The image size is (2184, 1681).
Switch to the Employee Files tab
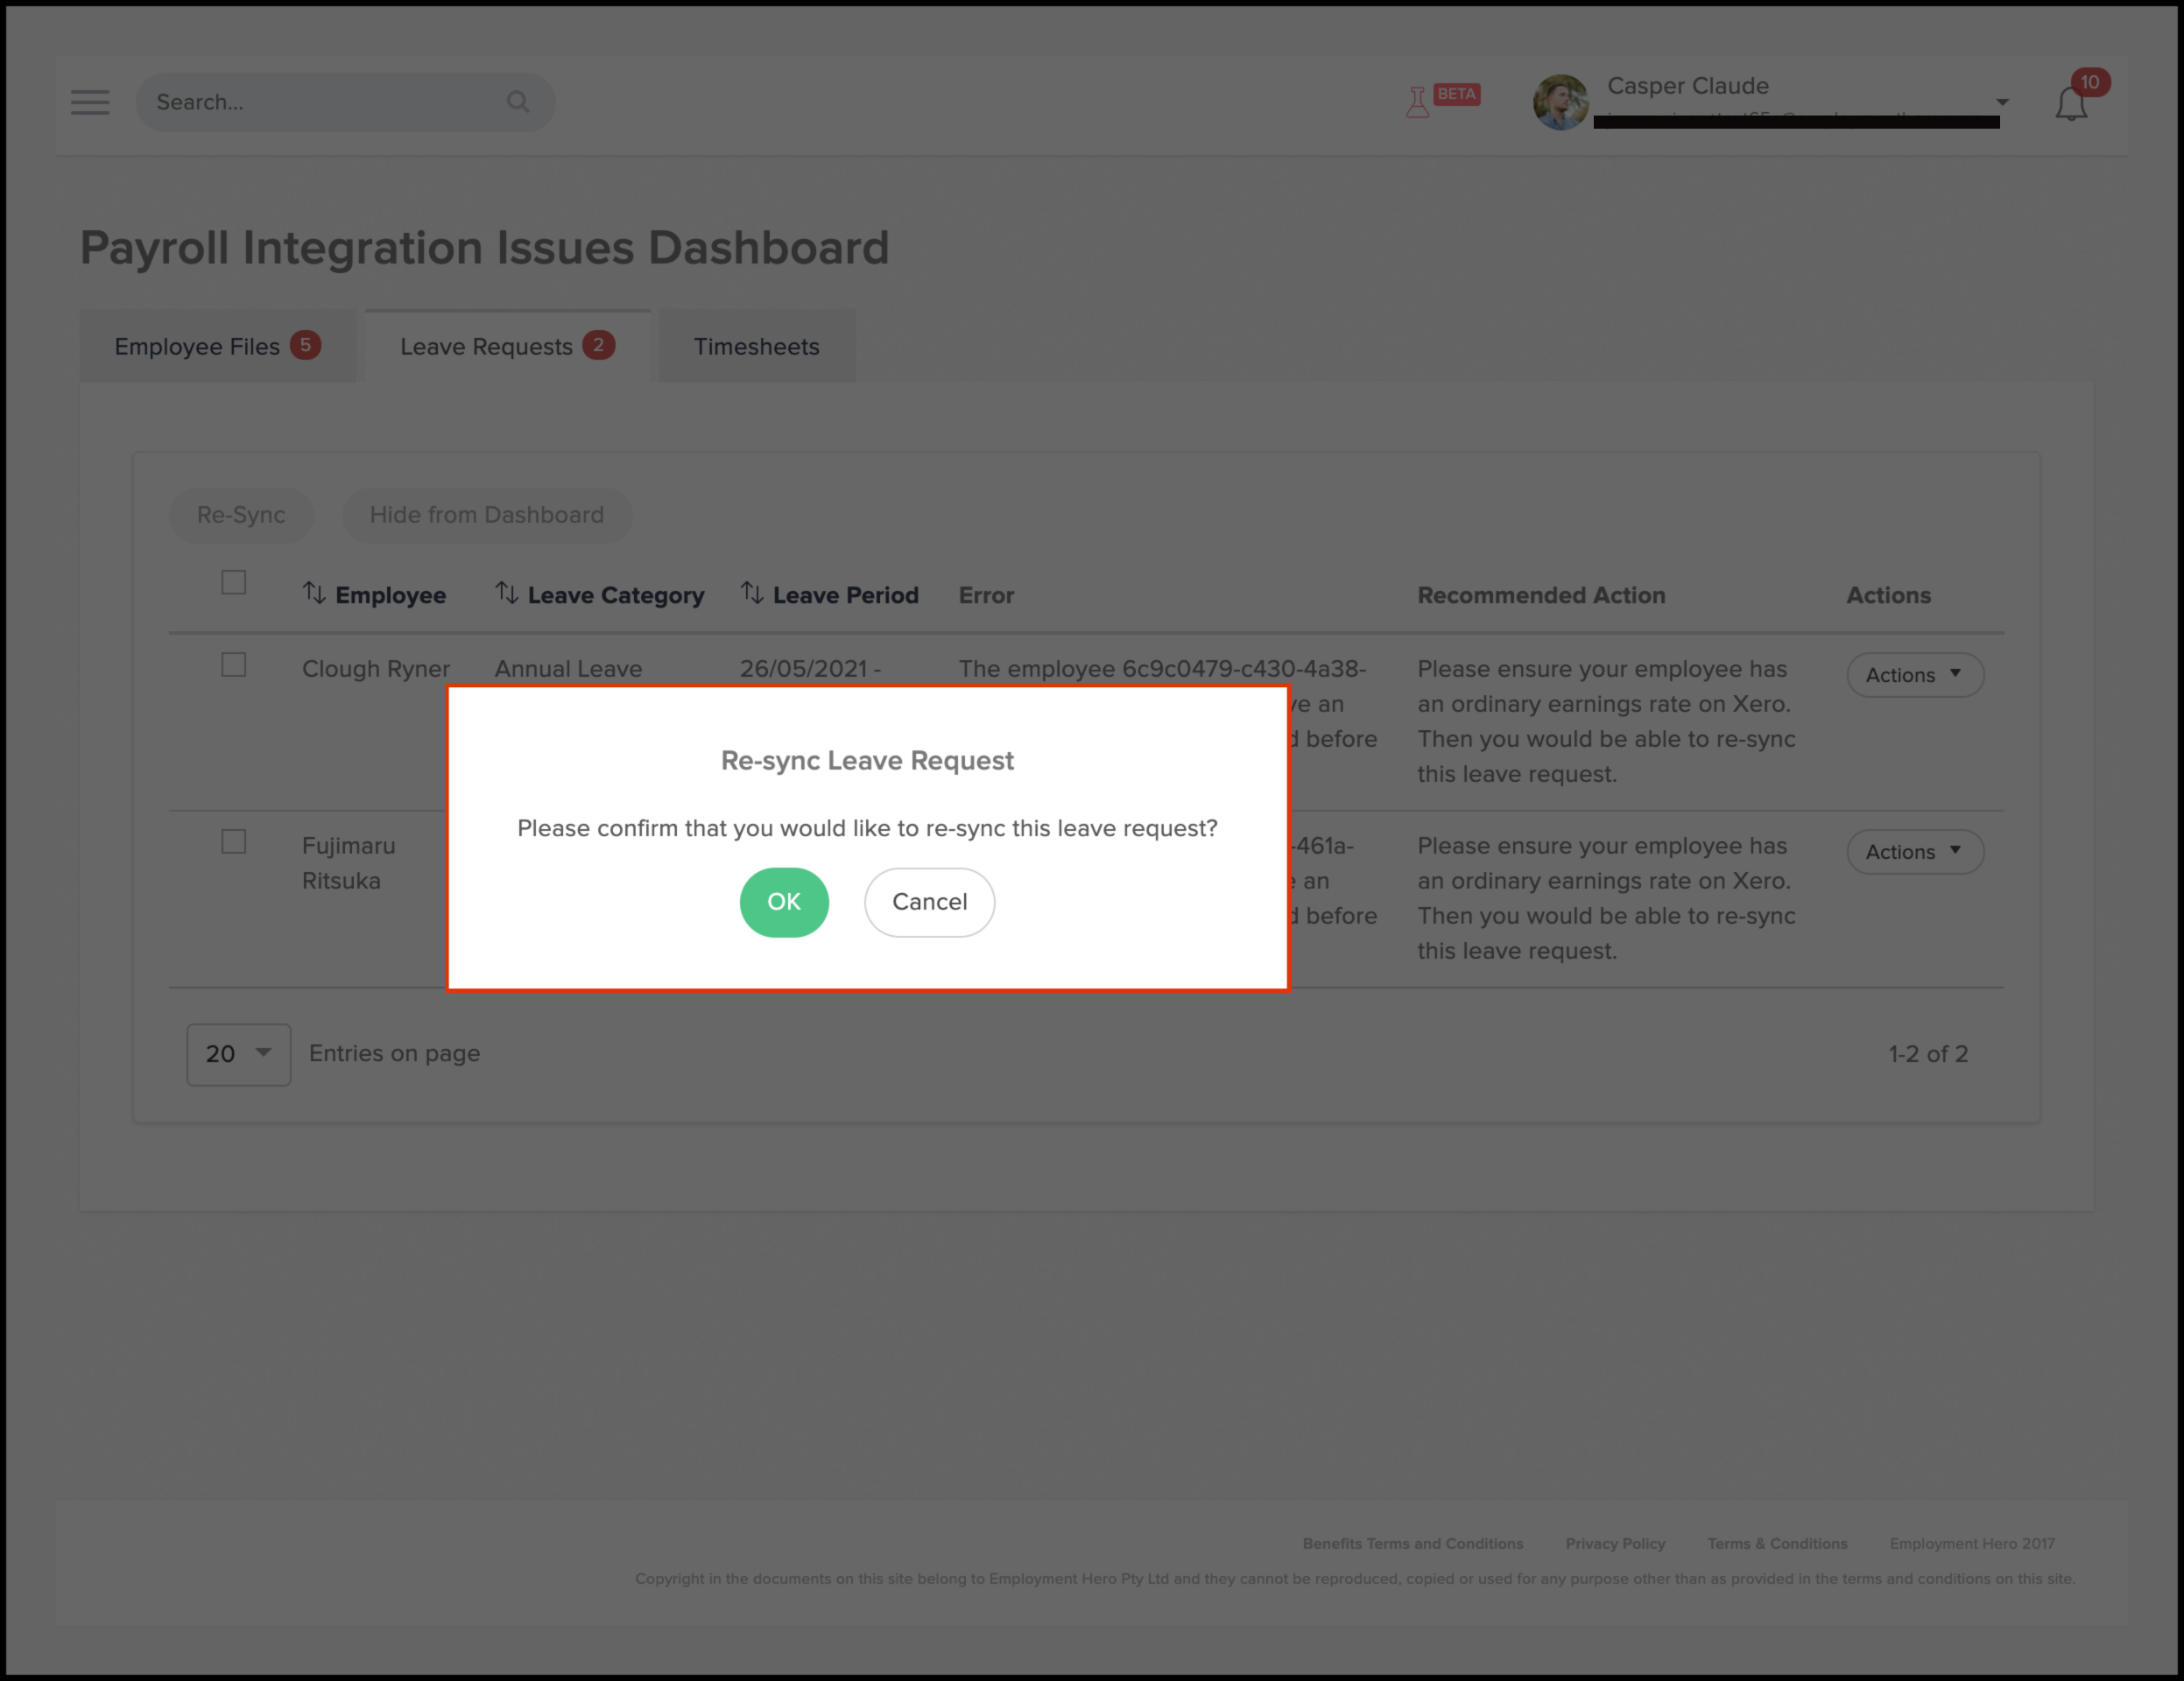point(217,347)
